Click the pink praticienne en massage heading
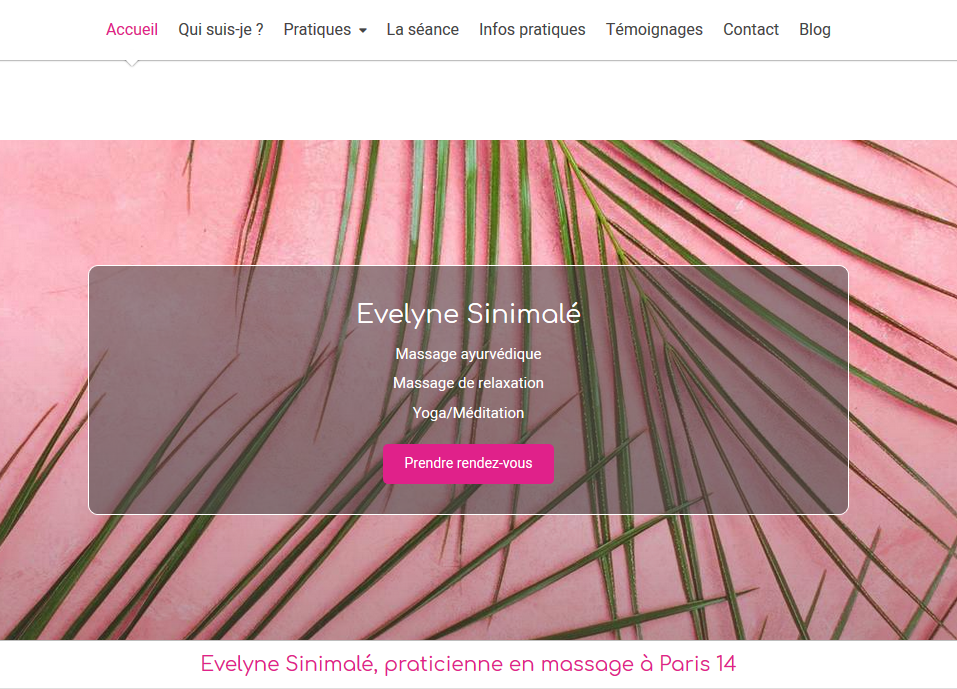The width and height of the screenshot is (957, 689). pos(468,664)
